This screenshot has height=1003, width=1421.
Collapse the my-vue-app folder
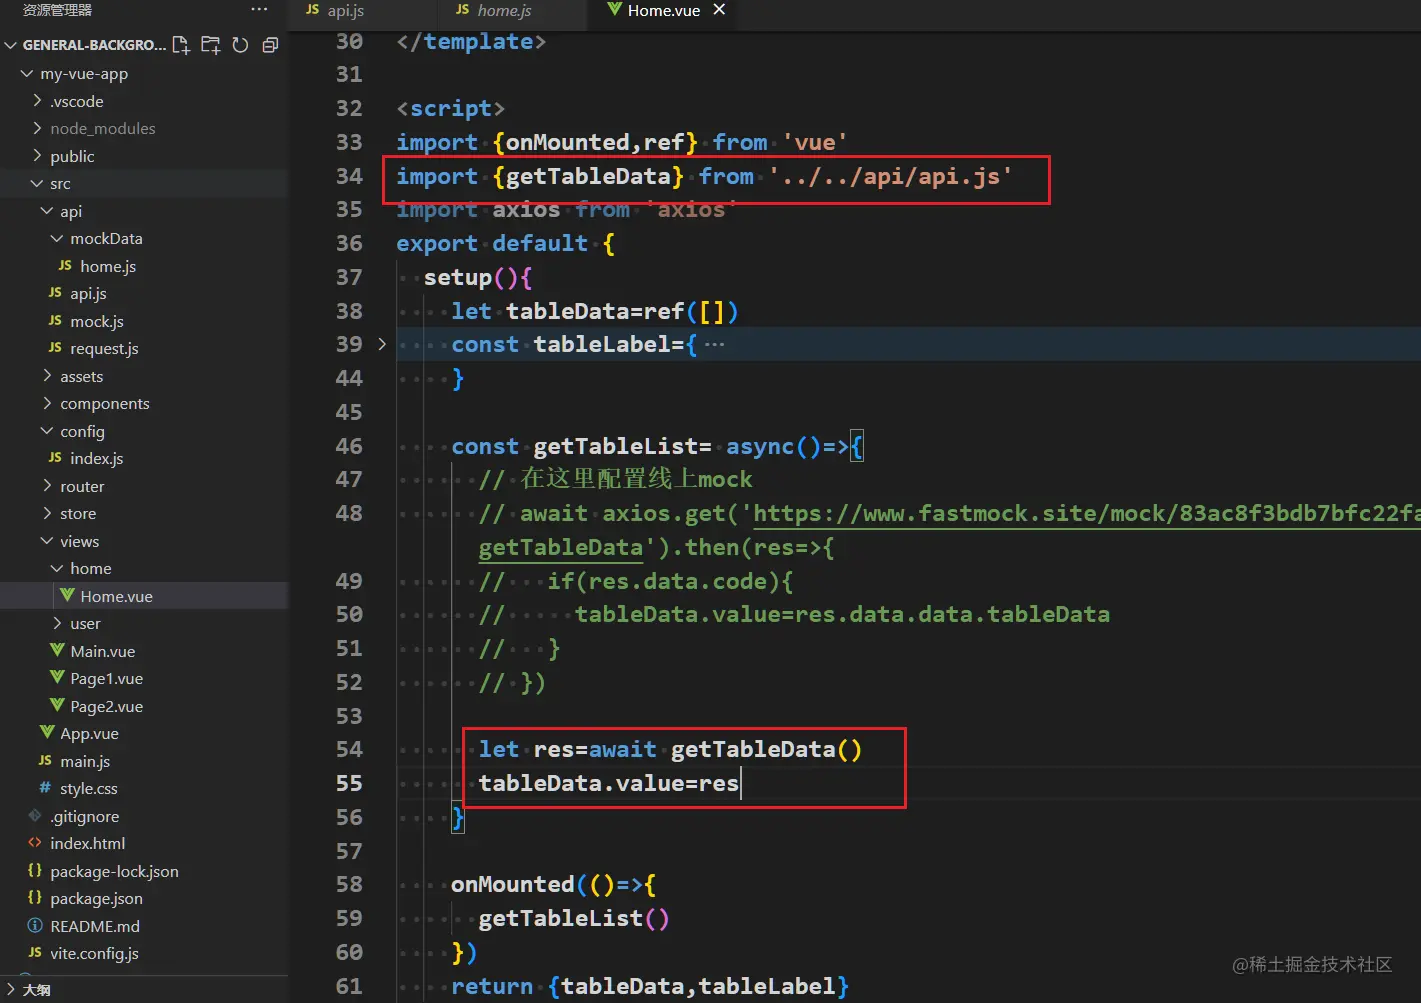[x=27, y=74]
